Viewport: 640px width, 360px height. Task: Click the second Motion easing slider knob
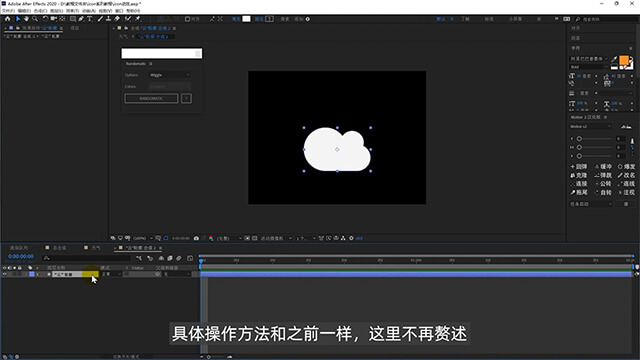[x=579, y=147]
